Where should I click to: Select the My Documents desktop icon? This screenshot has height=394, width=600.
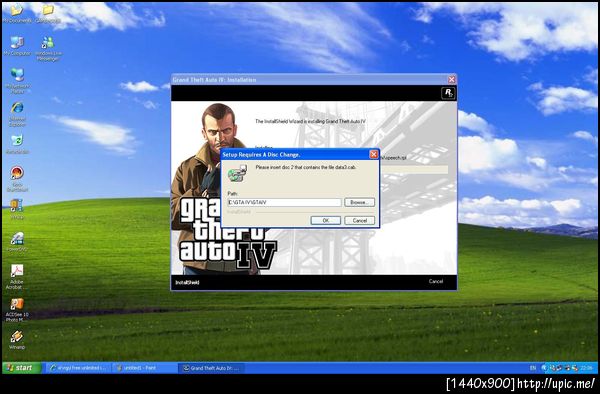tap(17, 14)
